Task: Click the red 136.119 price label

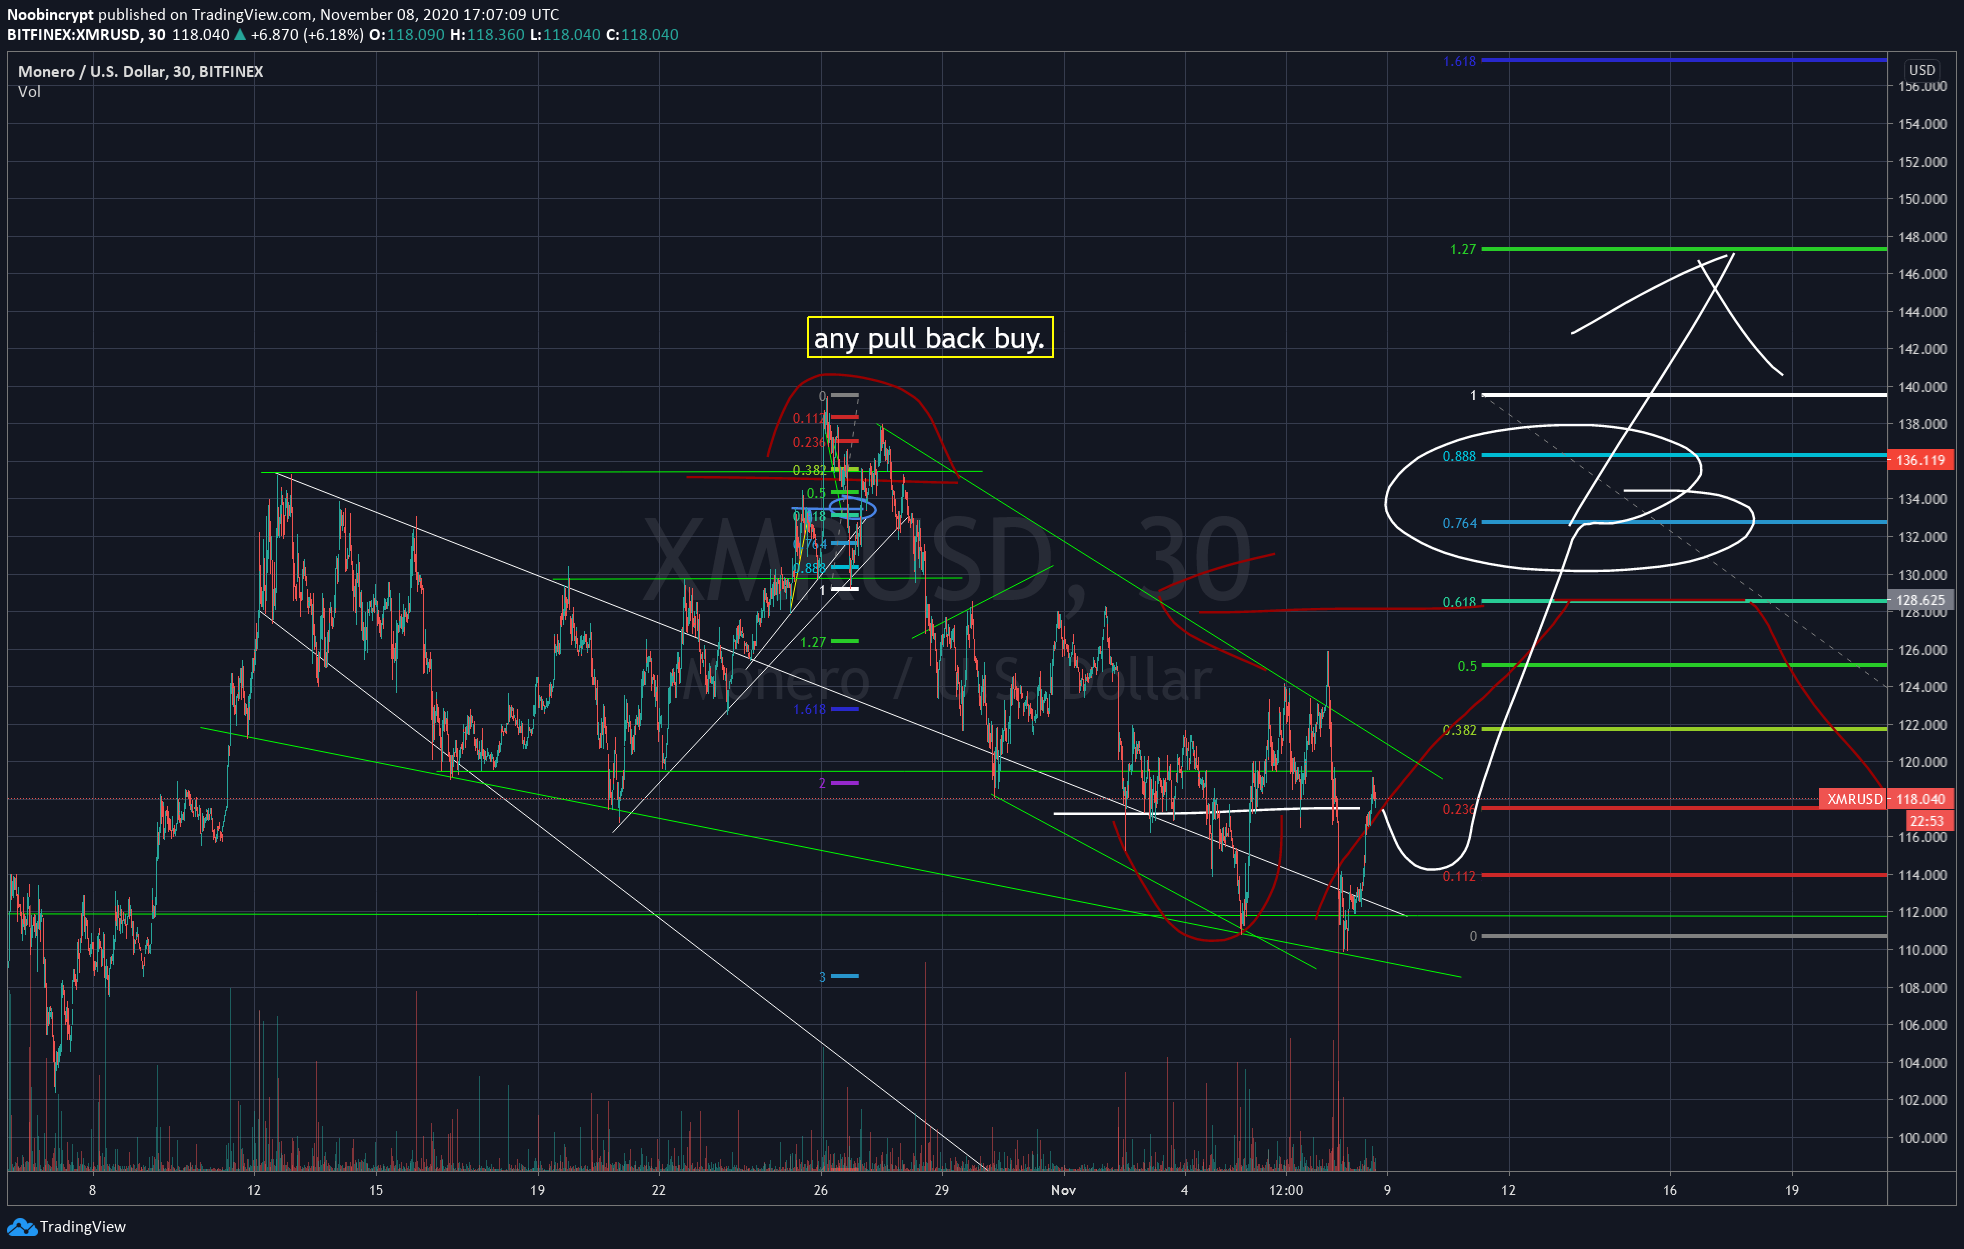Action: click(1920, 460)
